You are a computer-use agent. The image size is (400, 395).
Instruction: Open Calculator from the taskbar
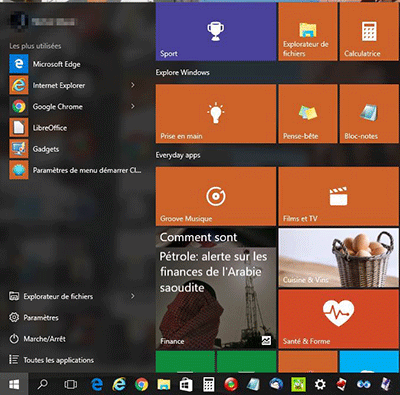click(x=208, y=384)
